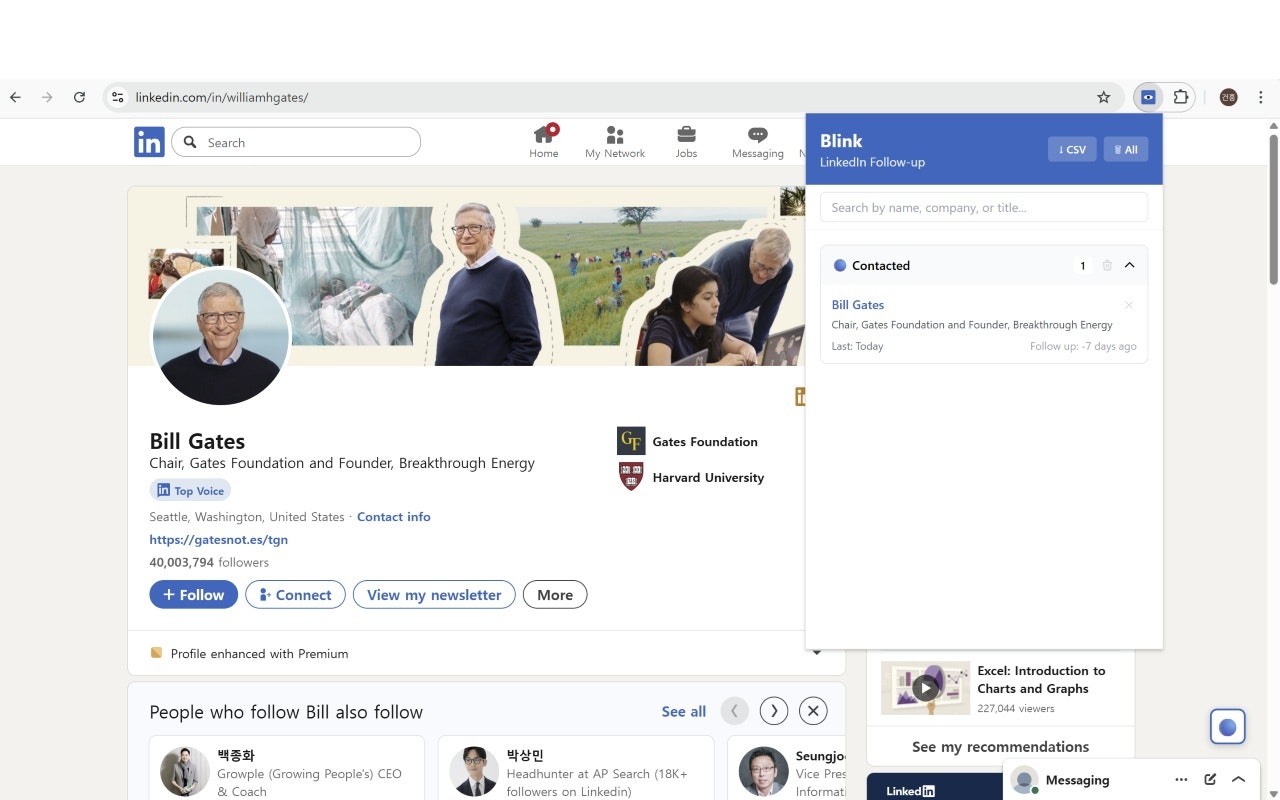Open Home in LinkedIn navigation
Viewport: 1280px width, 800px height.
click(x=544, y=142)
